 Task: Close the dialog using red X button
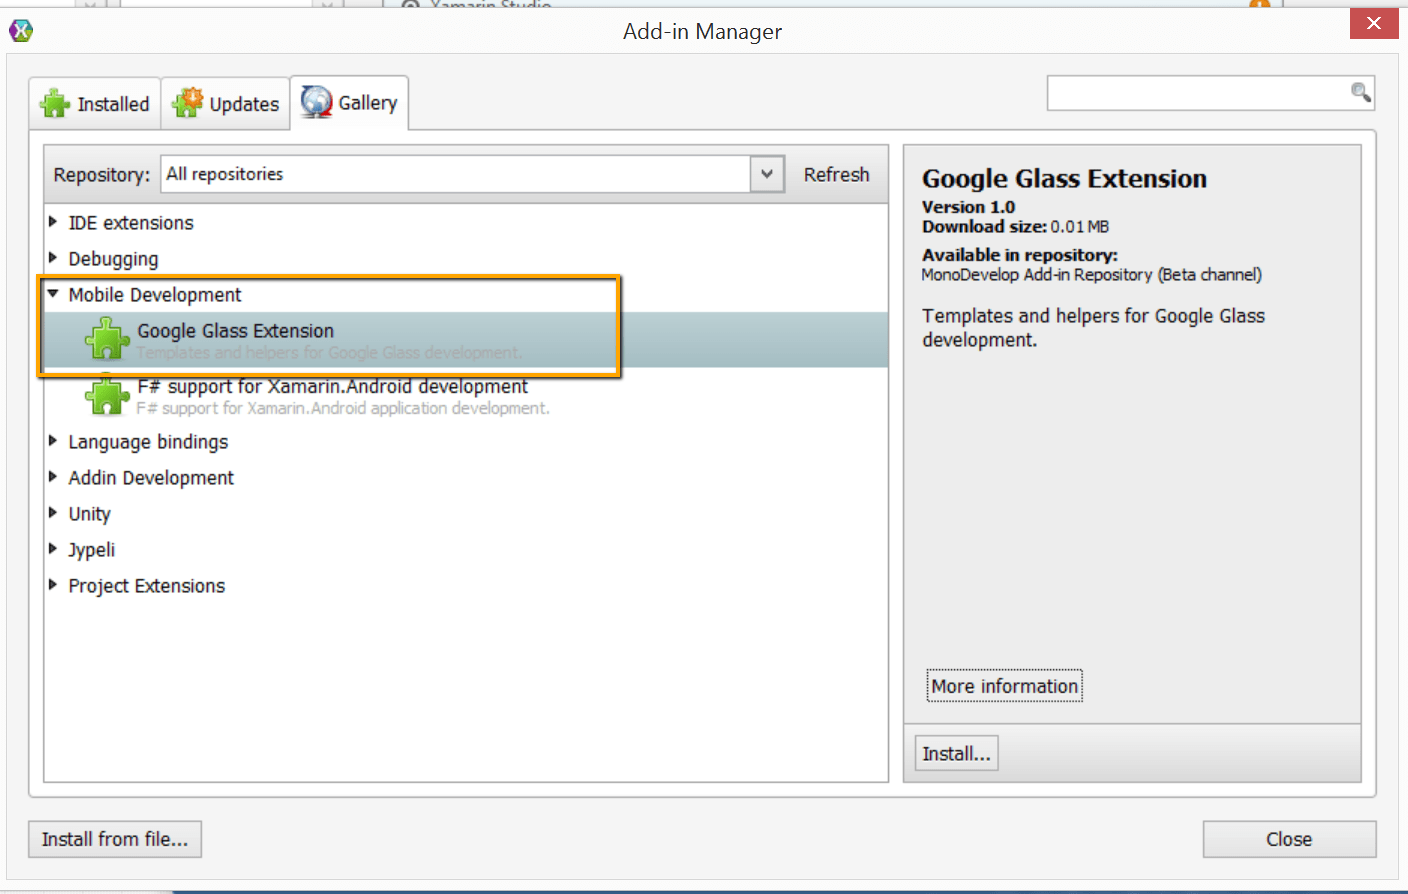(1374, 23)
